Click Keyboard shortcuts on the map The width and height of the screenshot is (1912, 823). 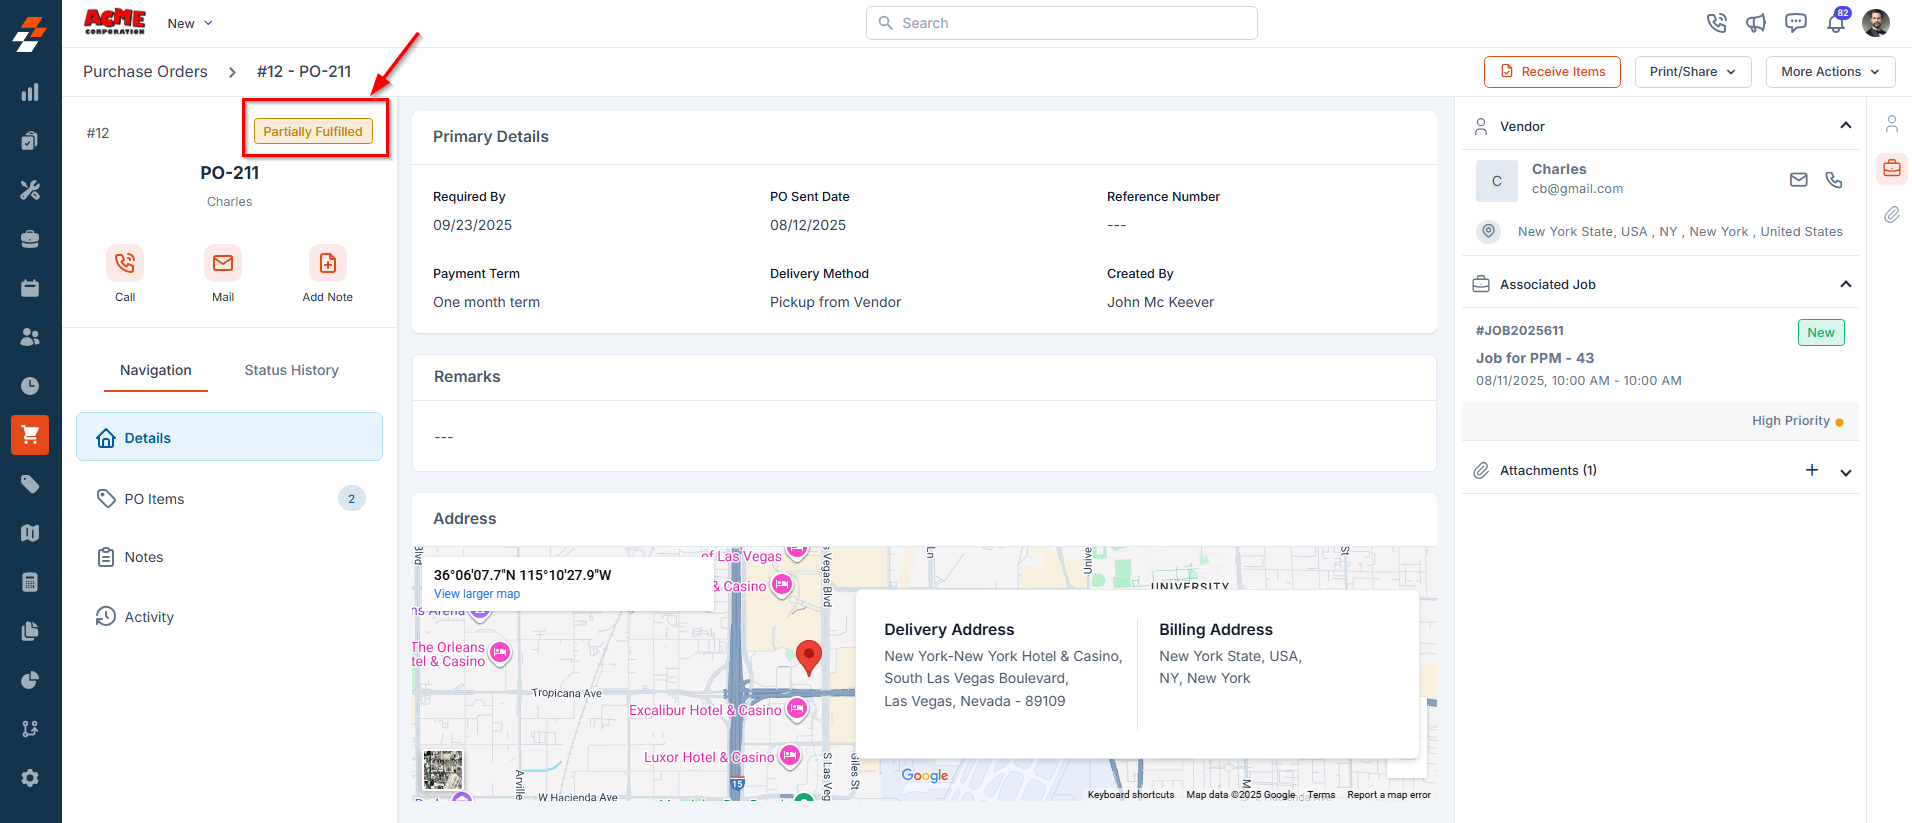[x=1131, y=795]
